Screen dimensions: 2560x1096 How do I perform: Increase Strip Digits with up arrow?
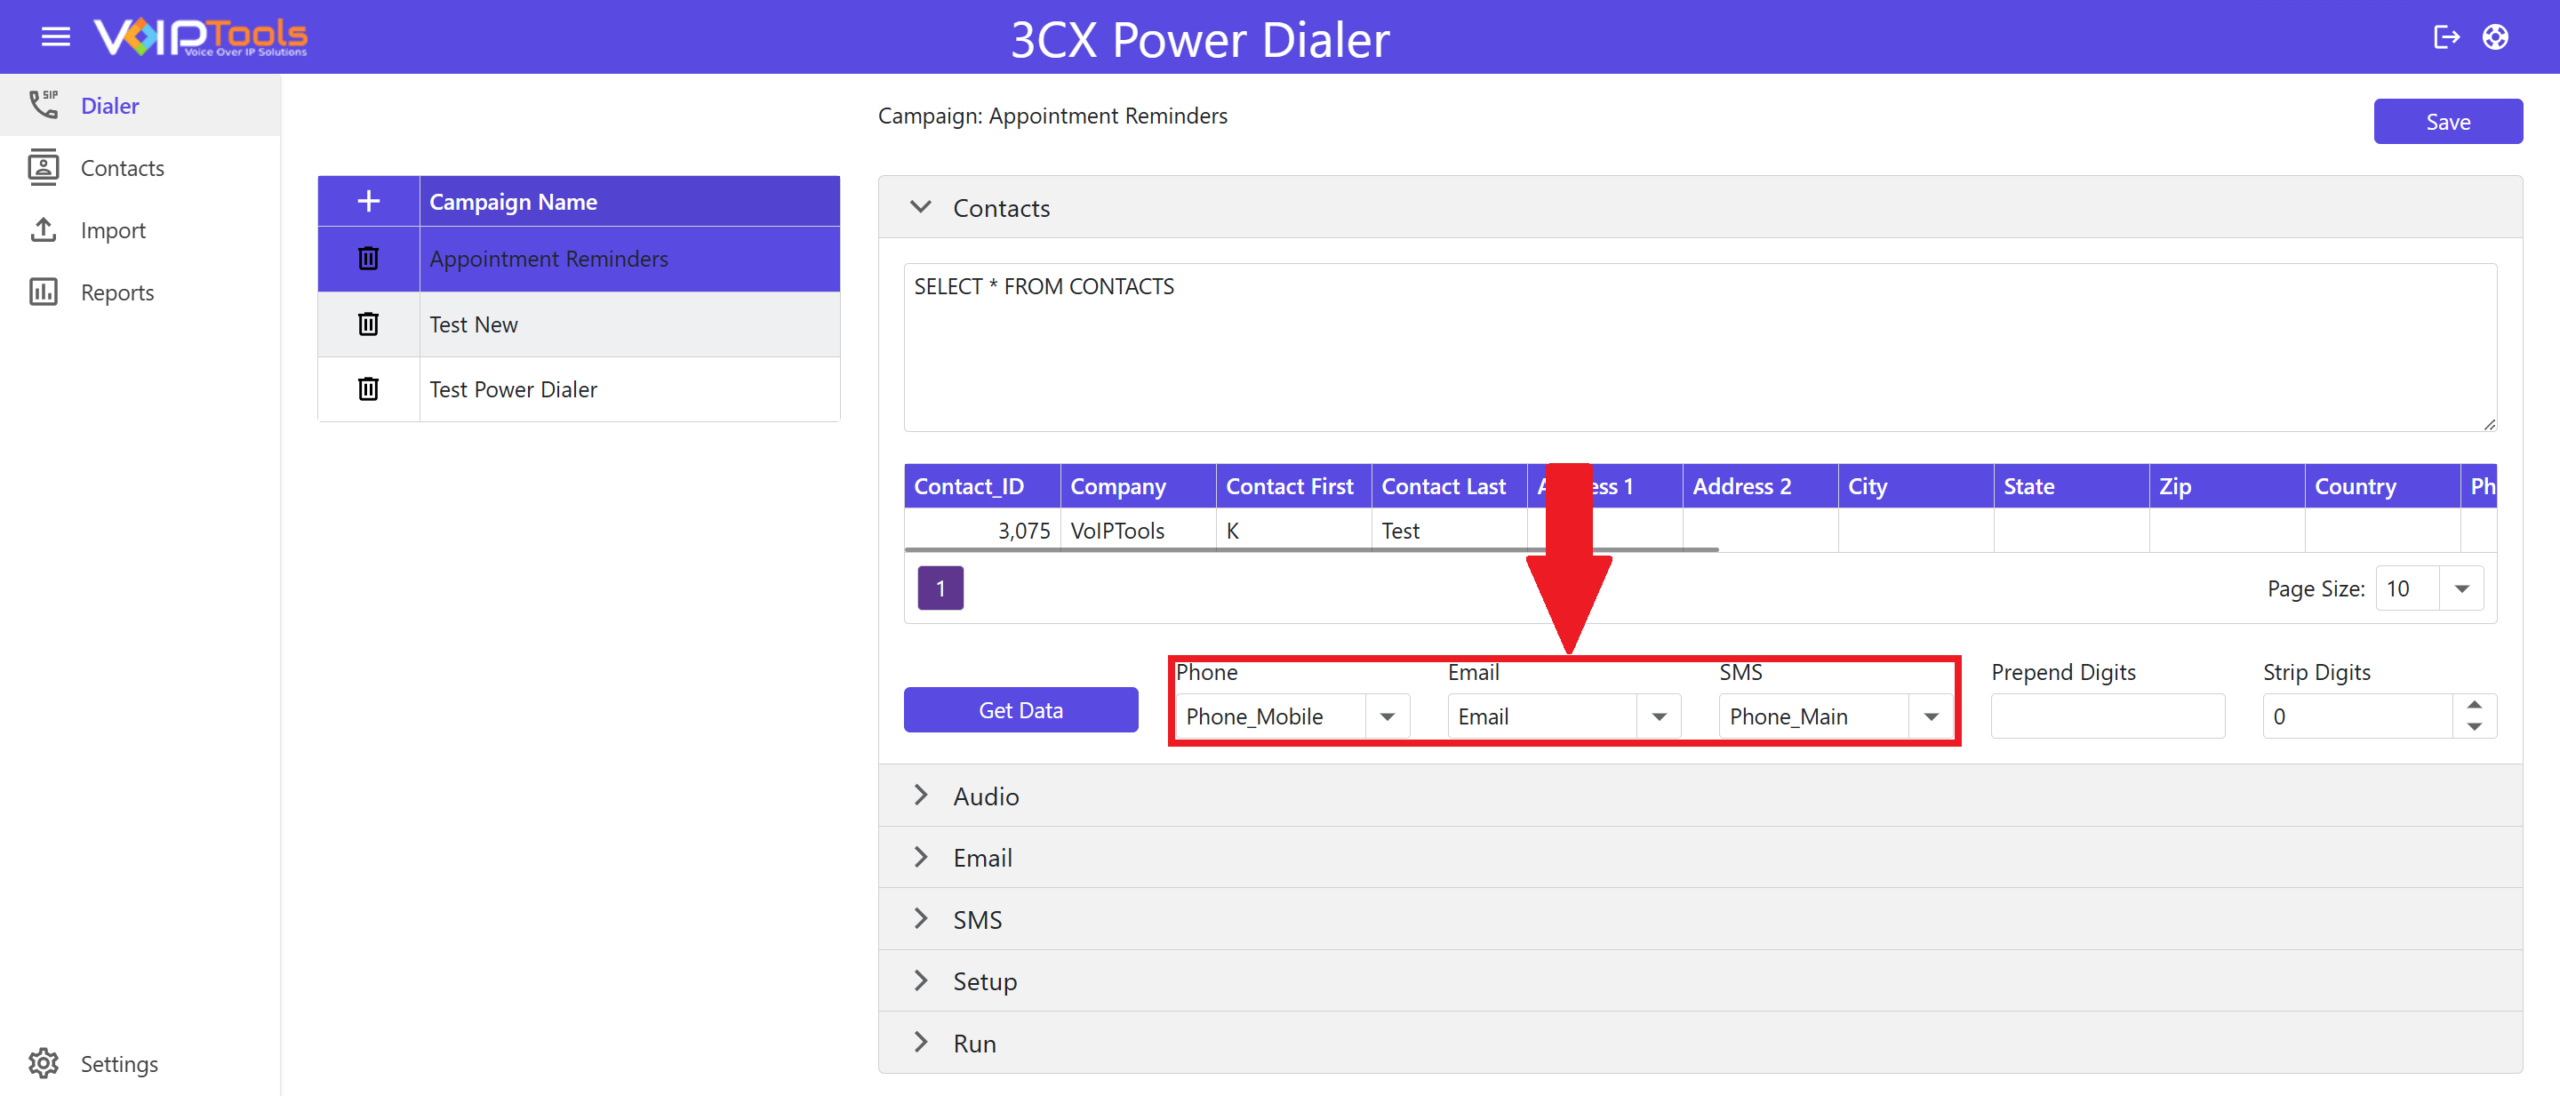click(2475, 705)
